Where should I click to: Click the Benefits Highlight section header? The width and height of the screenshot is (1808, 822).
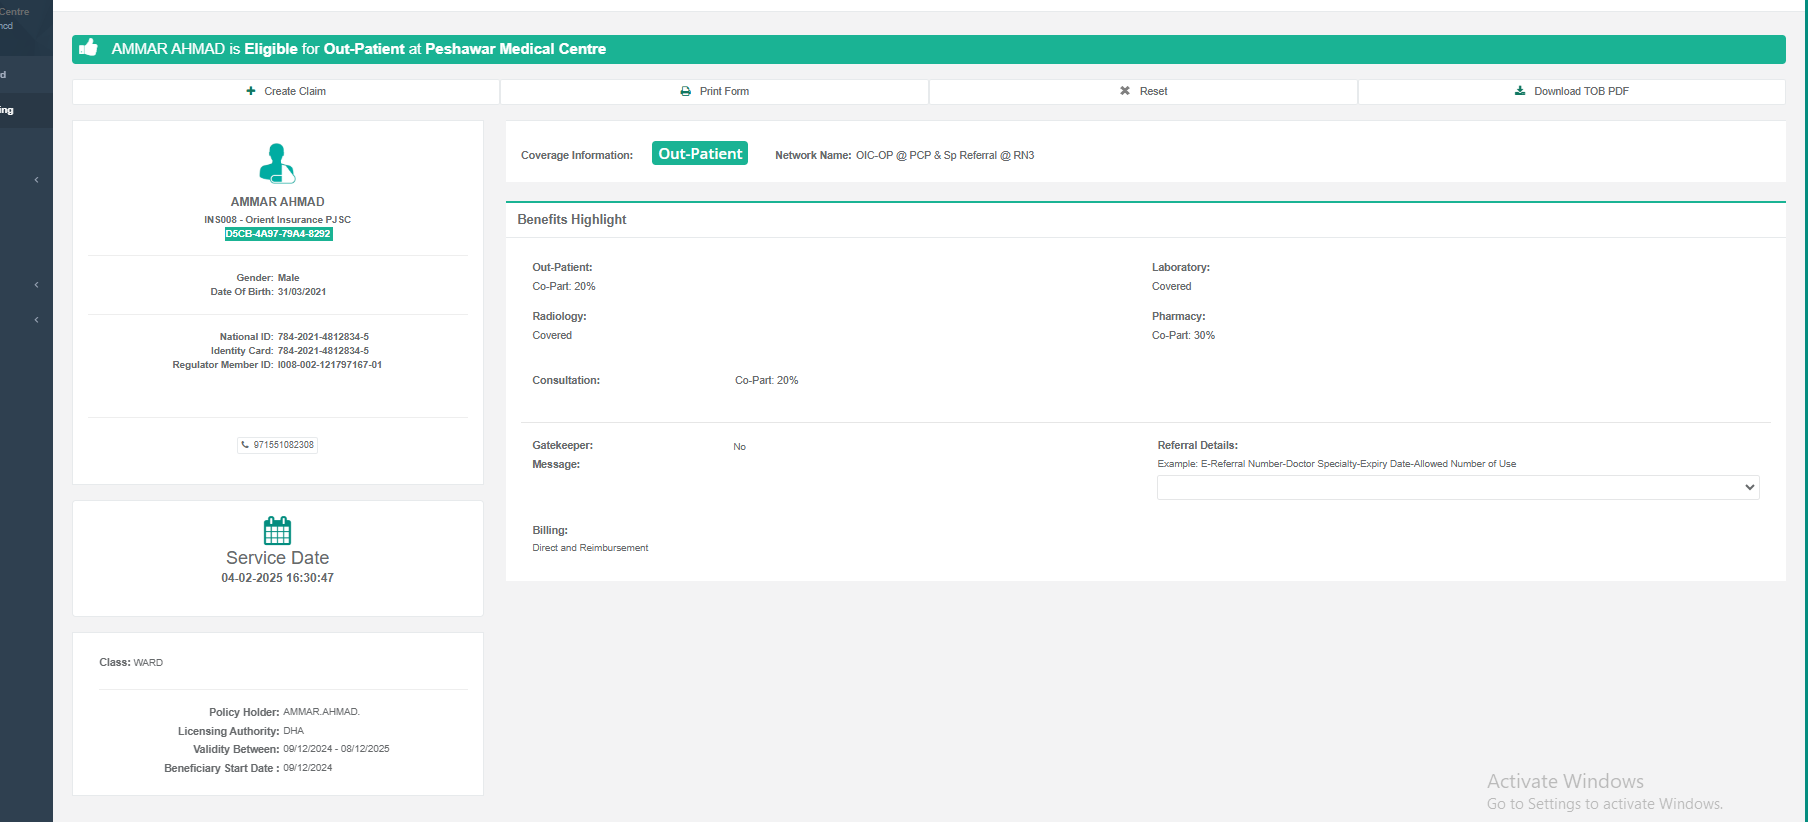point(572,220)
